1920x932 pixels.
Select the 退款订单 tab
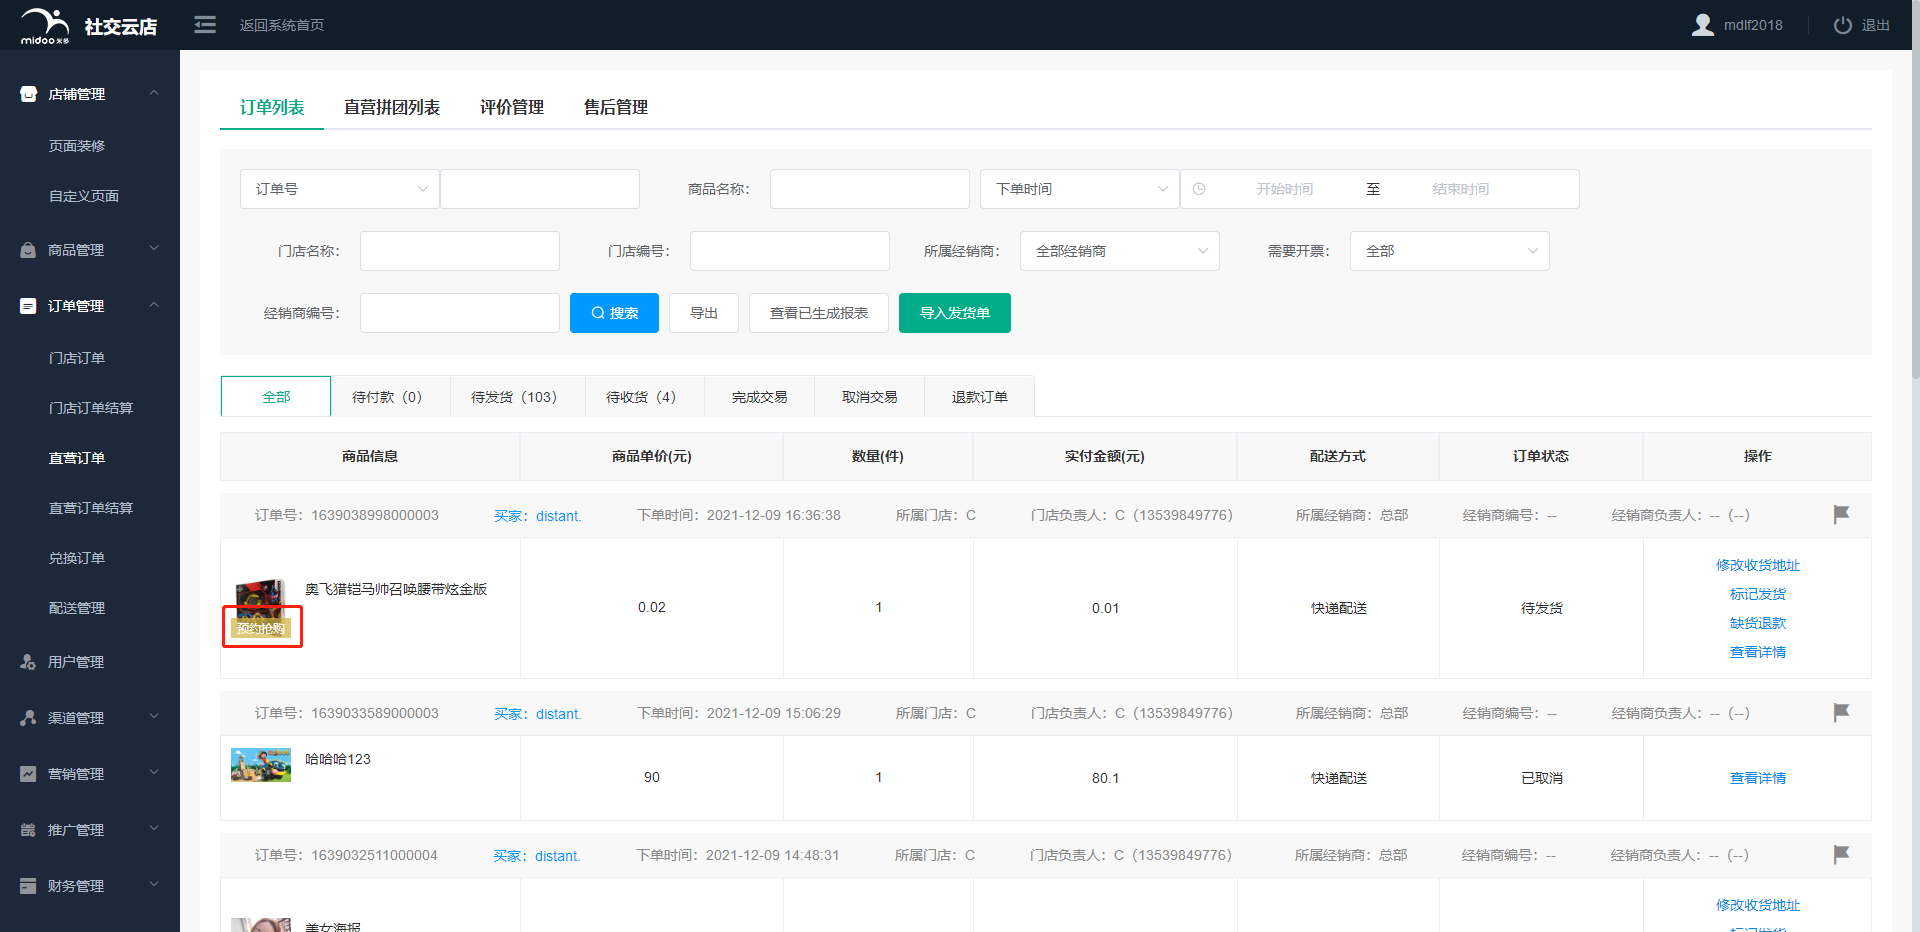coord(980,397)
